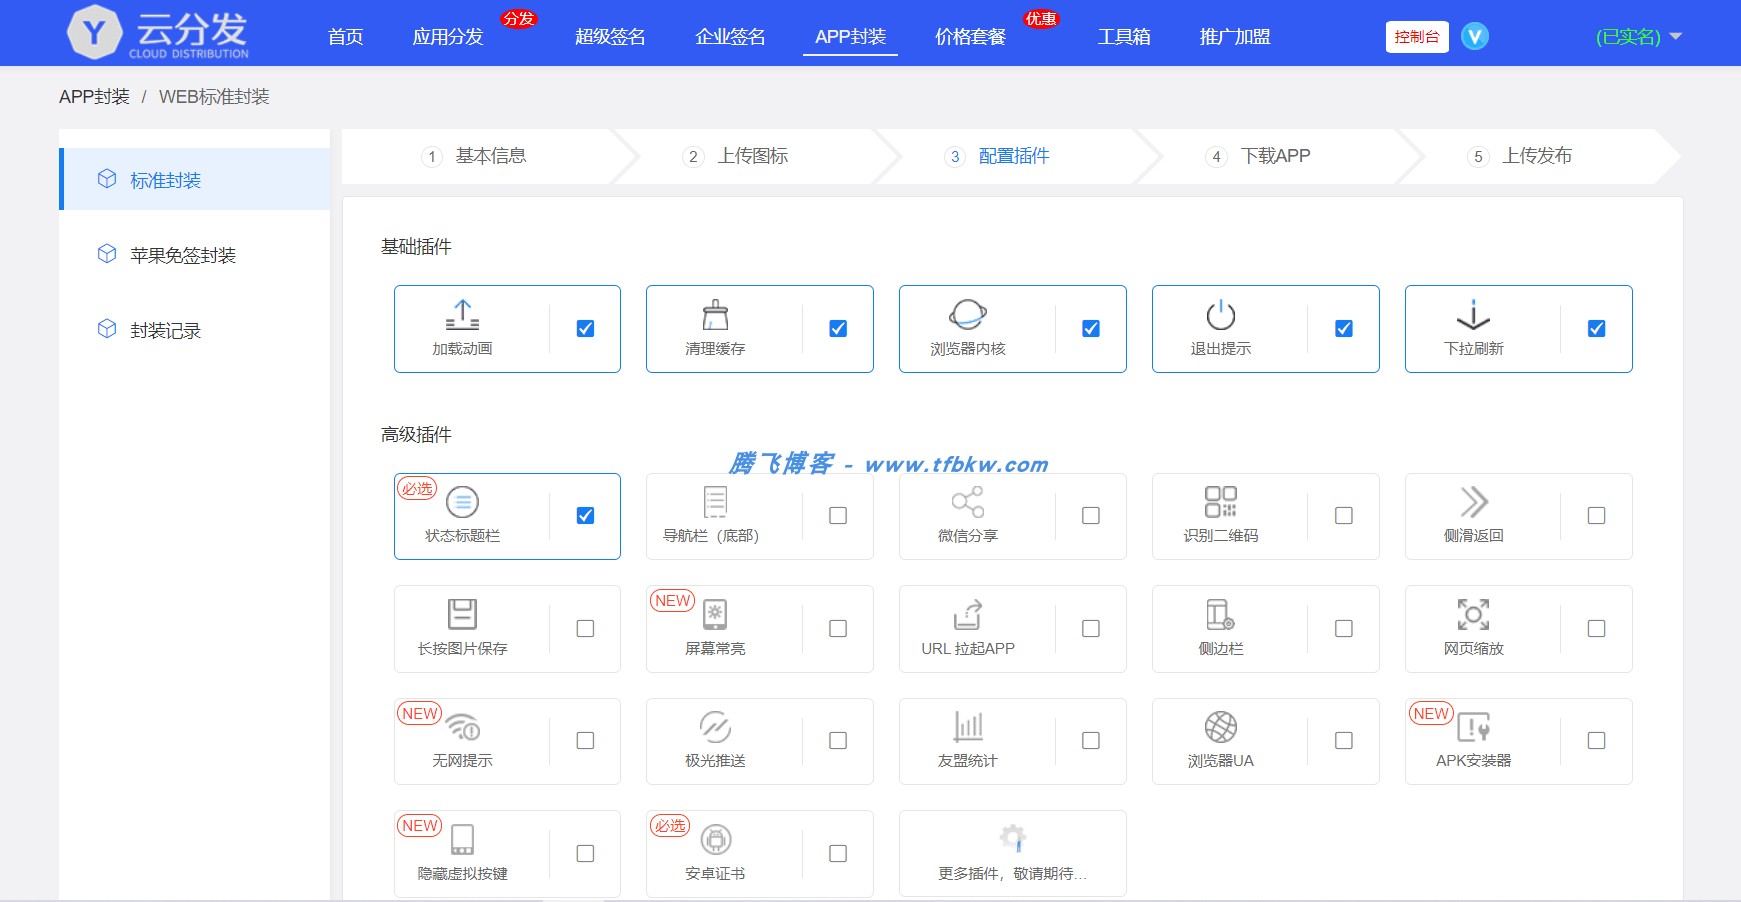Screen dimensions: 1741x902
Task: Click the 微信分享 share icon
Action: (x=968, y=502)
